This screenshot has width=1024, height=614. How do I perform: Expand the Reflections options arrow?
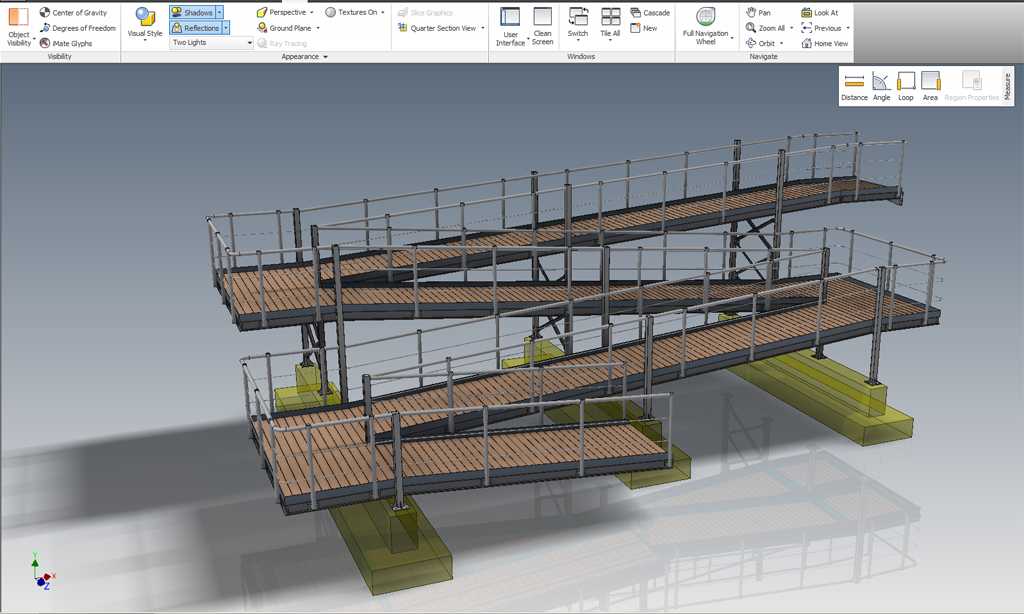click(x=226, y=27)
